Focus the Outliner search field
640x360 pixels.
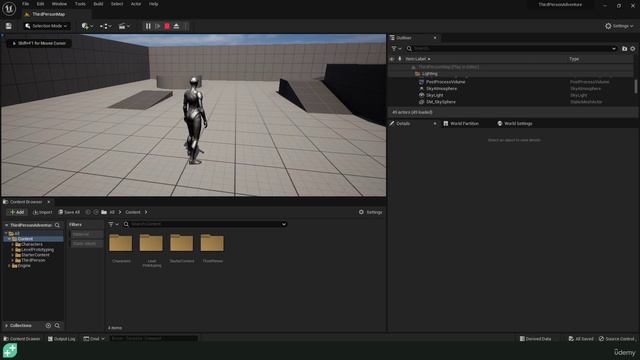[x=512, y=49]
